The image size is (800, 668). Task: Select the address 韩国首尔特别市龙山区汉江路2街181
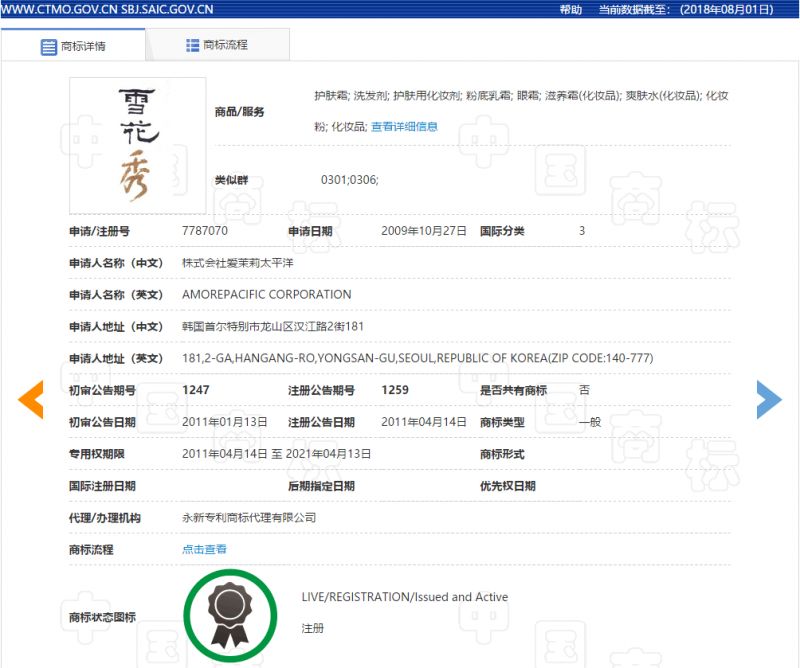coord(273,326)
